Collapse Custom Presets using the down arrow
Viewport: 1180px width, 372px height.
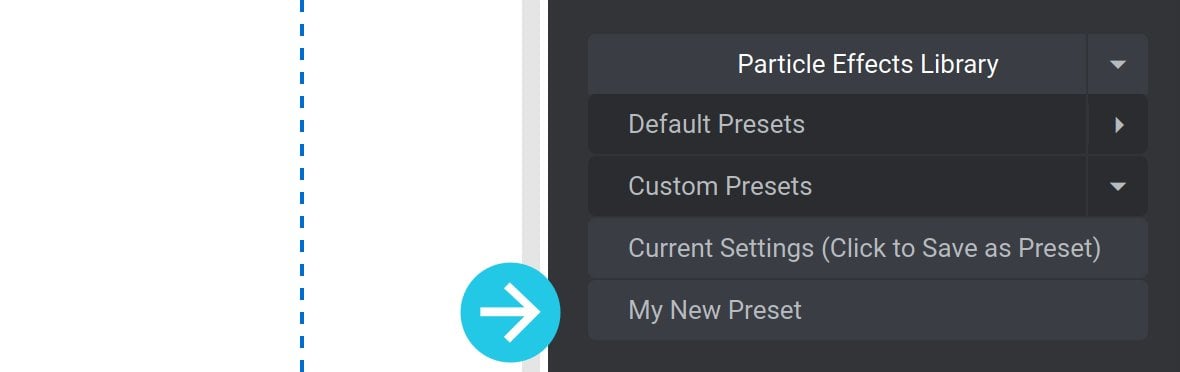pyautogui.click(x=1118, y=186)
